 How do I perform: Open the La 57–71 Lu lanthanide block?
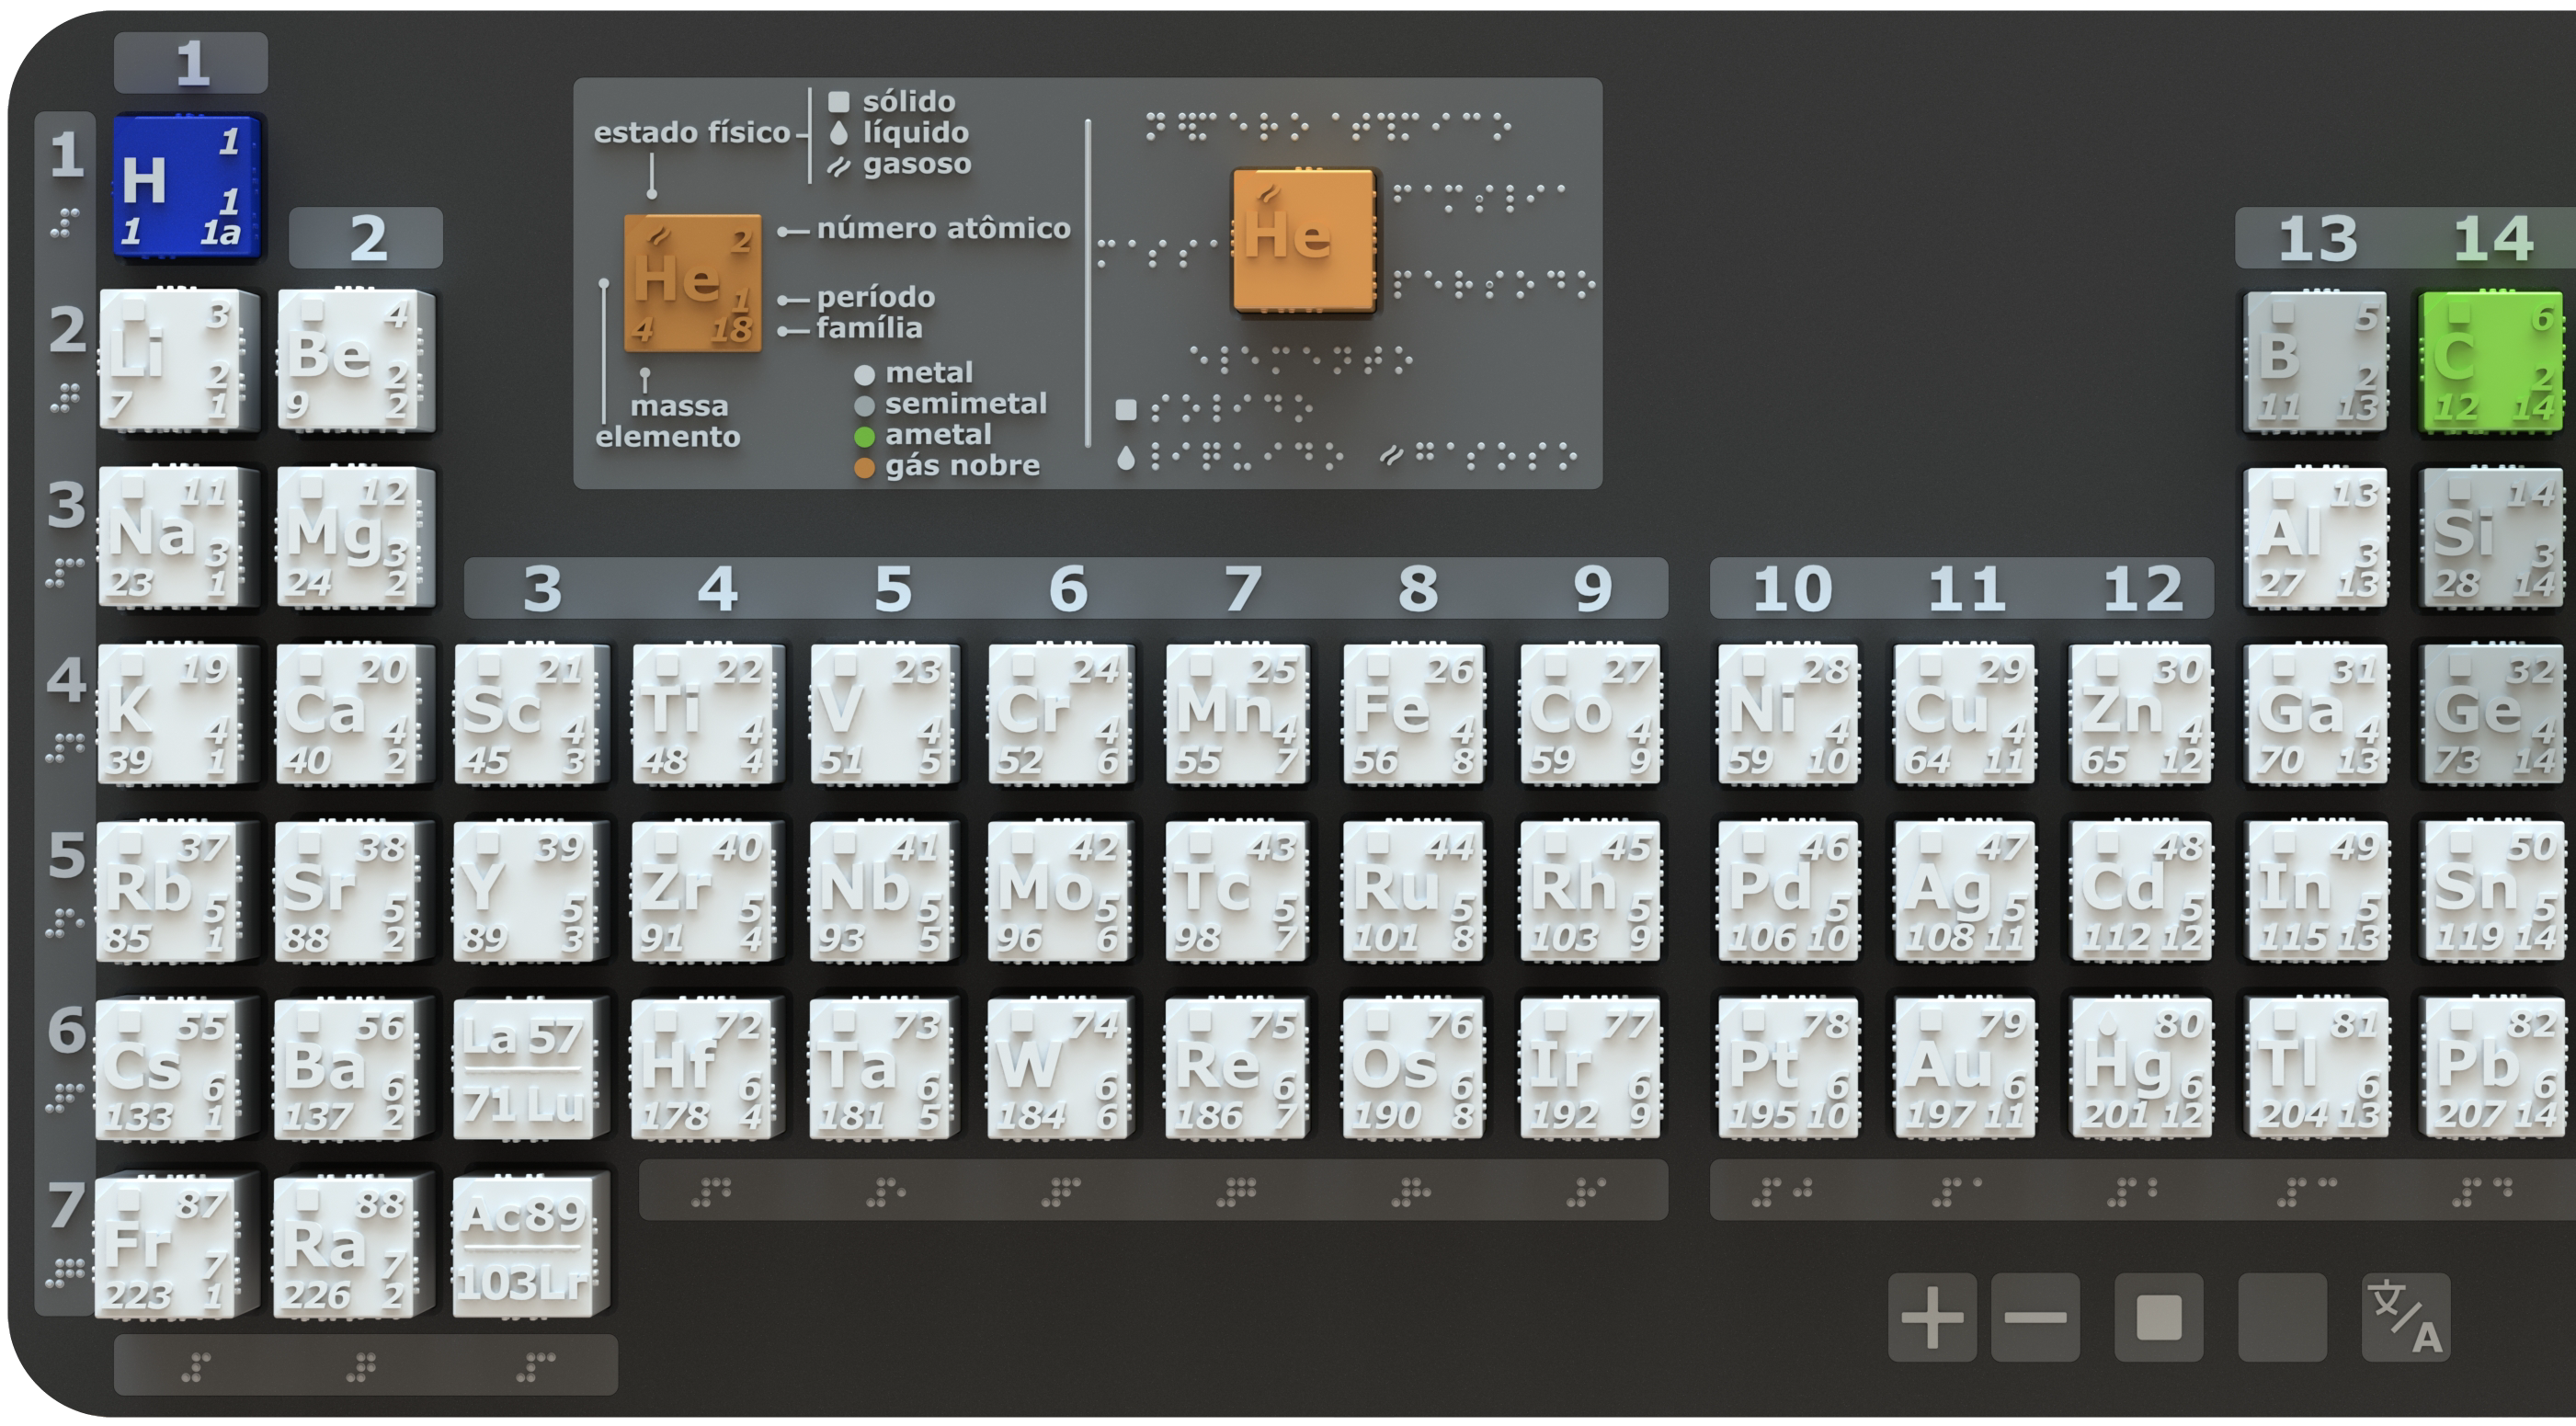tap(523, 1068)
